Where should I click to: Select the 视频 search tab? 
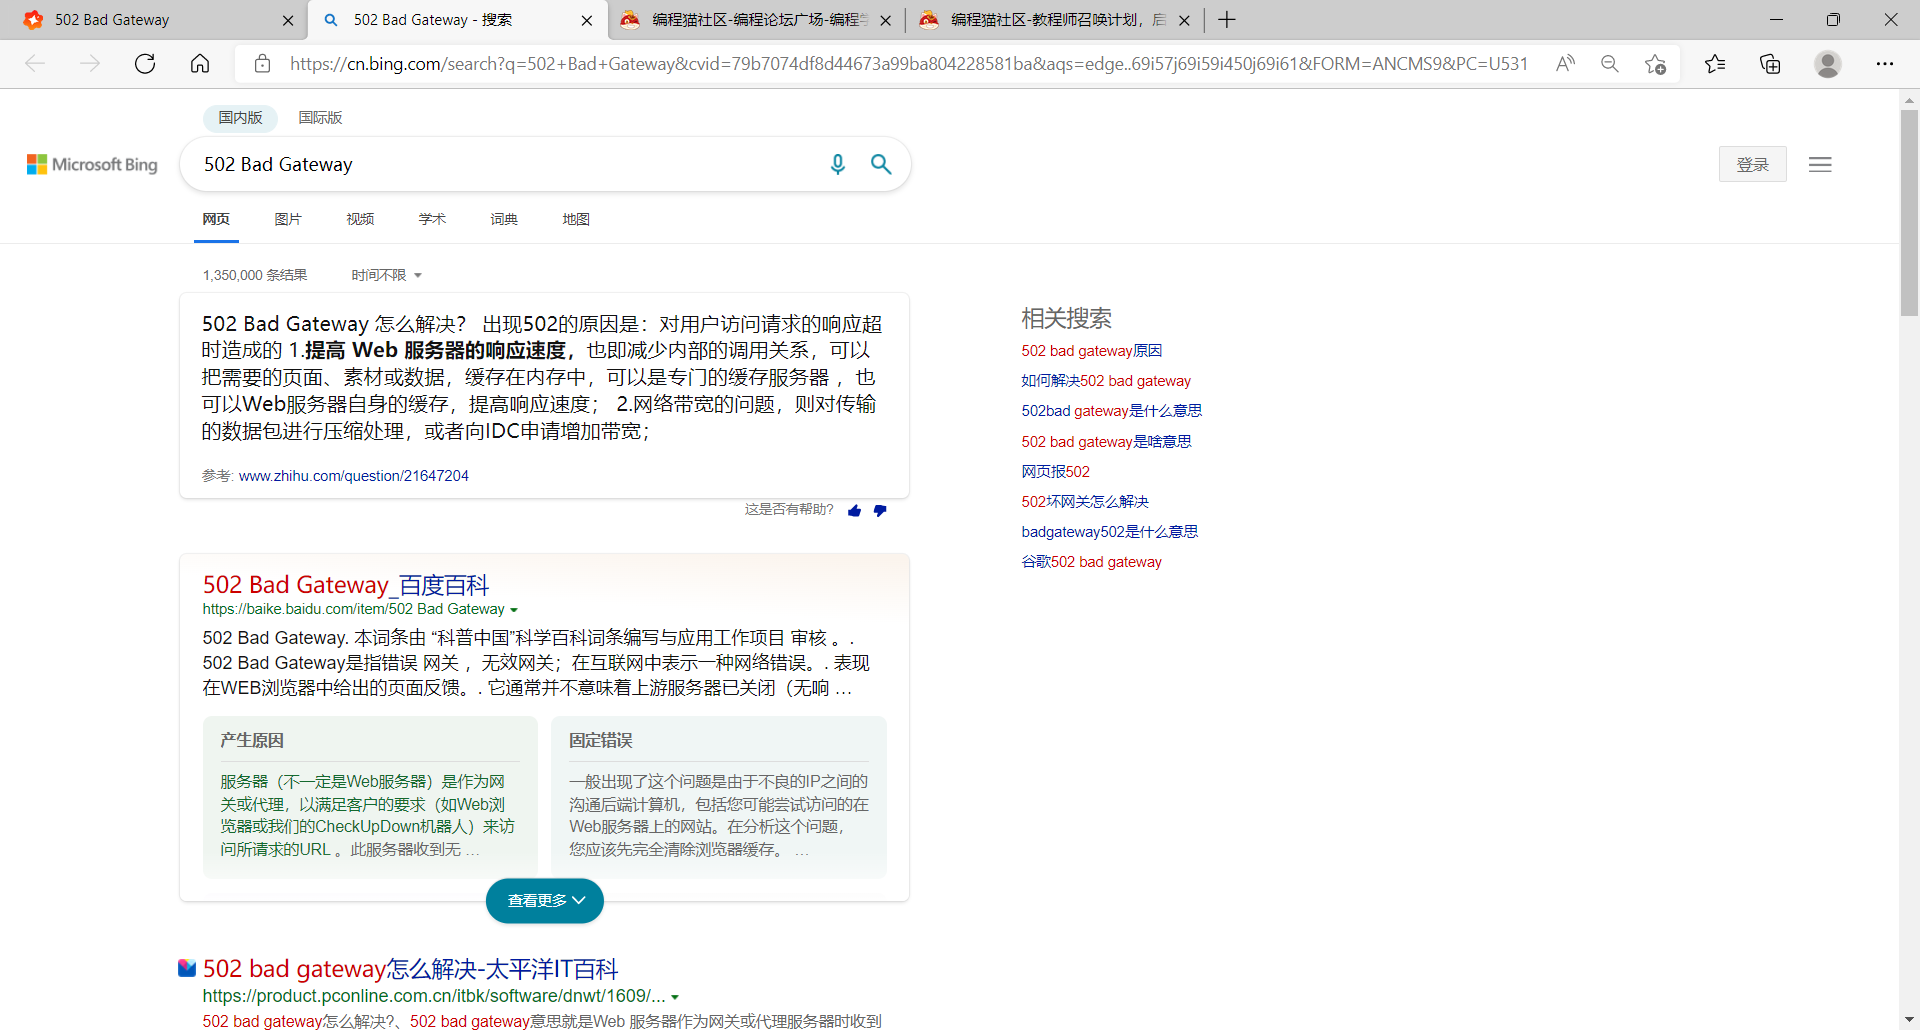pyautogui.click(x=360, y=219)
